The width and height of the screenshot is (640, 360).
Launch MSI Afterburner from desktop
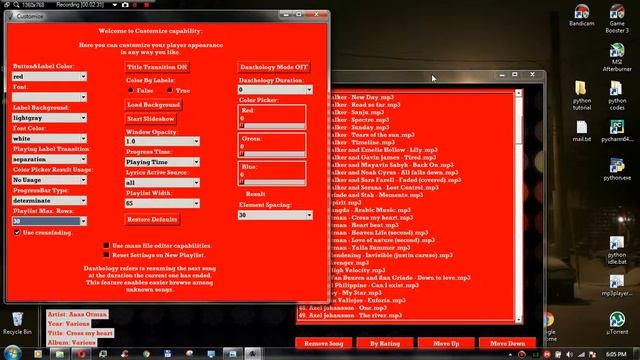coord(617,57)
